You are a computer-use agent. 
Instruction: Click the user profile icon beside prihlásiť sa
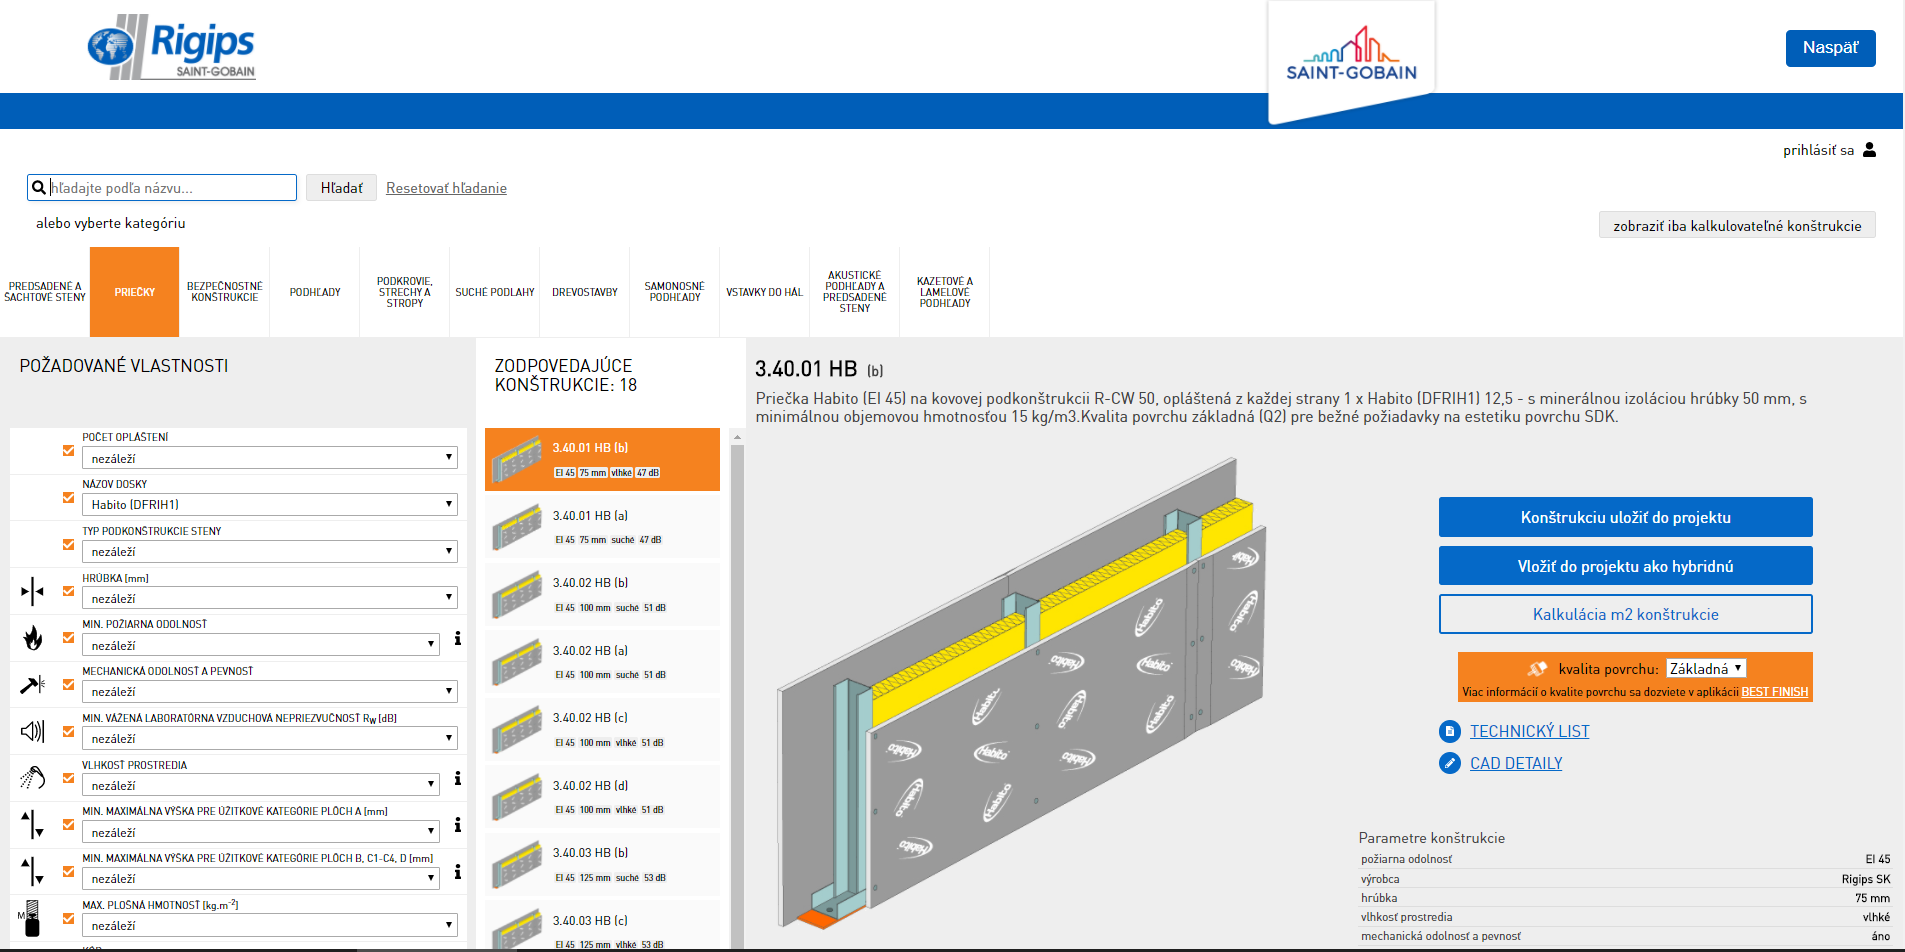coord(1869,150)
